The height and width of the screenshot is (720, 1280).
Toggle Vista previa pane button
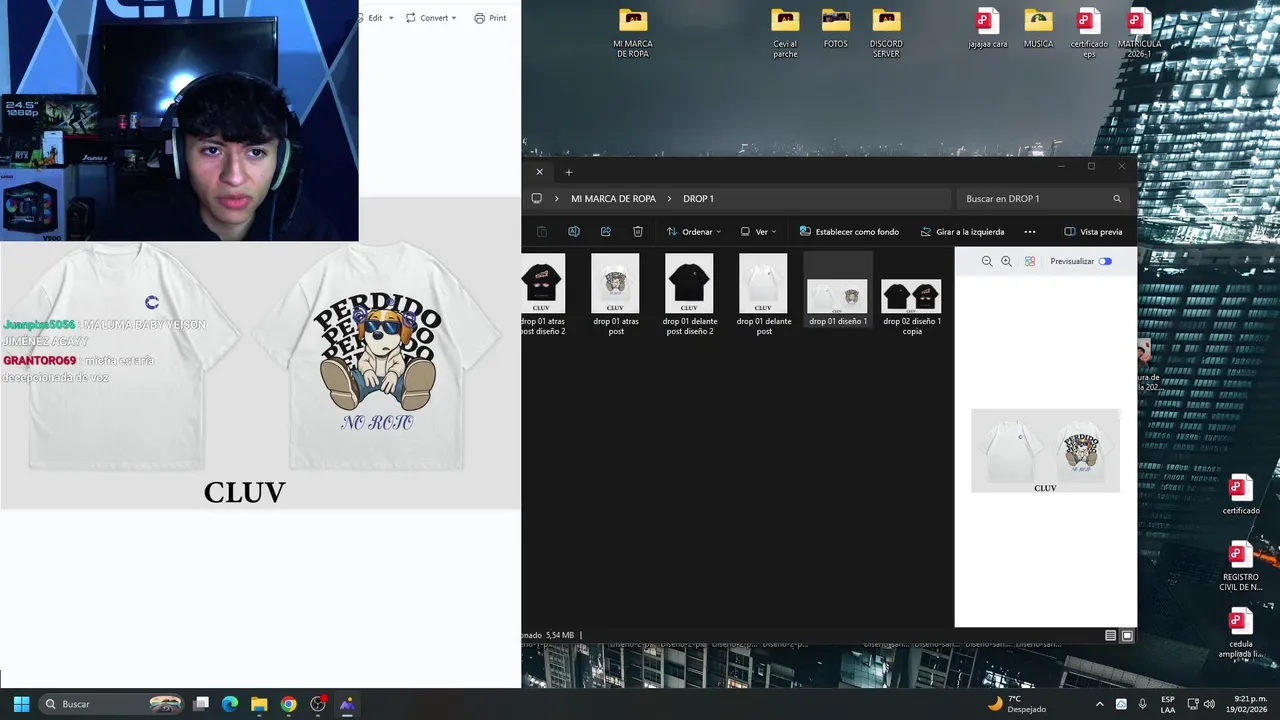click(x=1093, y=231)
